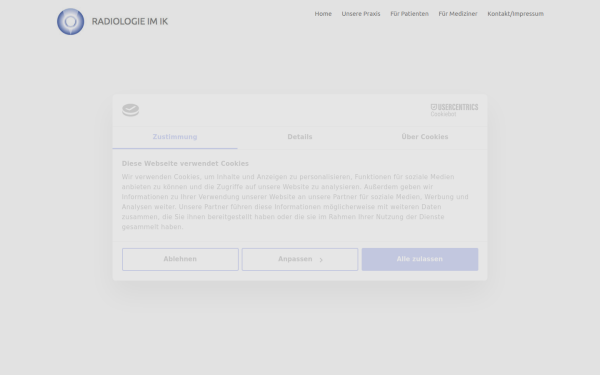Open the Usercentrics Cookiebot link
This screenshot has height=375, width=600.
454,110
